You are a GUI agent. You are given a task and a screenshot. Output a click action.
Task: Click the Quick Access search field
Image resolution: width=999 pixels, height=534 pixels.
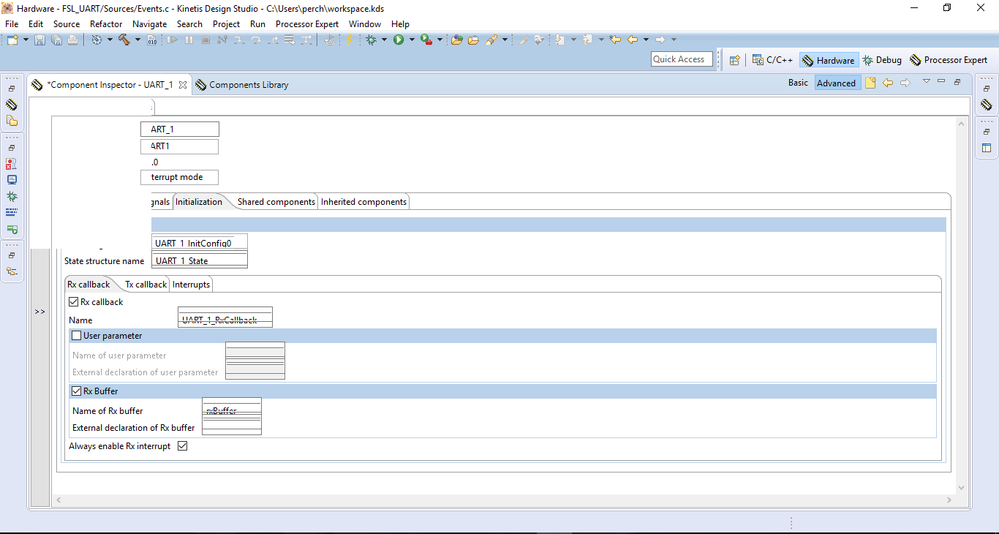(682, 59)
